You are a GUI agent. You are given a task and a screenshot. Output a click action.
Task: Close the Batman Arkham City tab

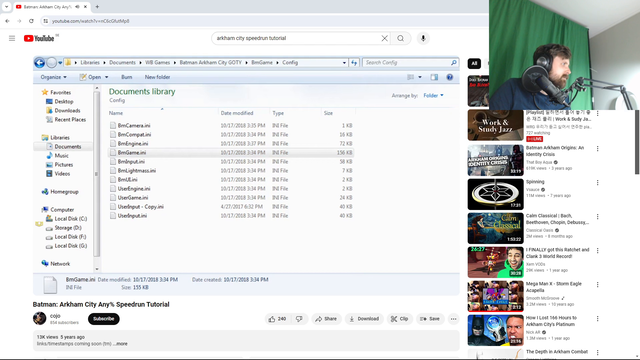tap(85, 7)
